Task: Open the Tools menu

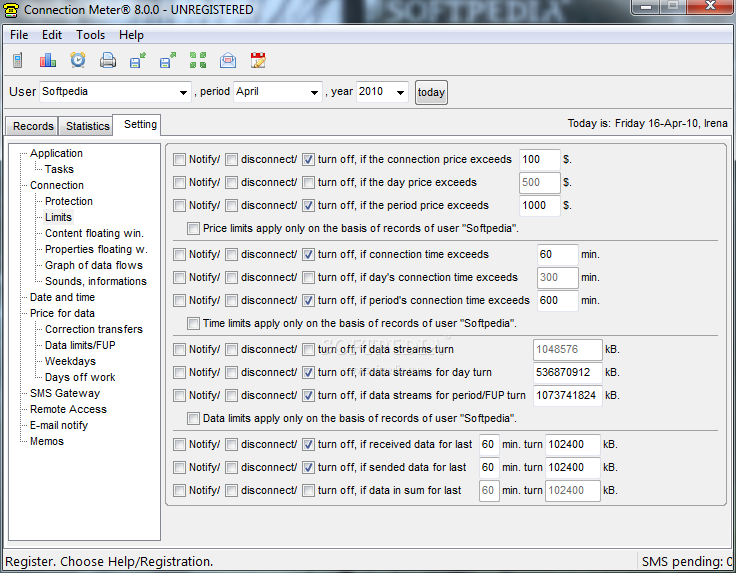Action: pos(91,35)
